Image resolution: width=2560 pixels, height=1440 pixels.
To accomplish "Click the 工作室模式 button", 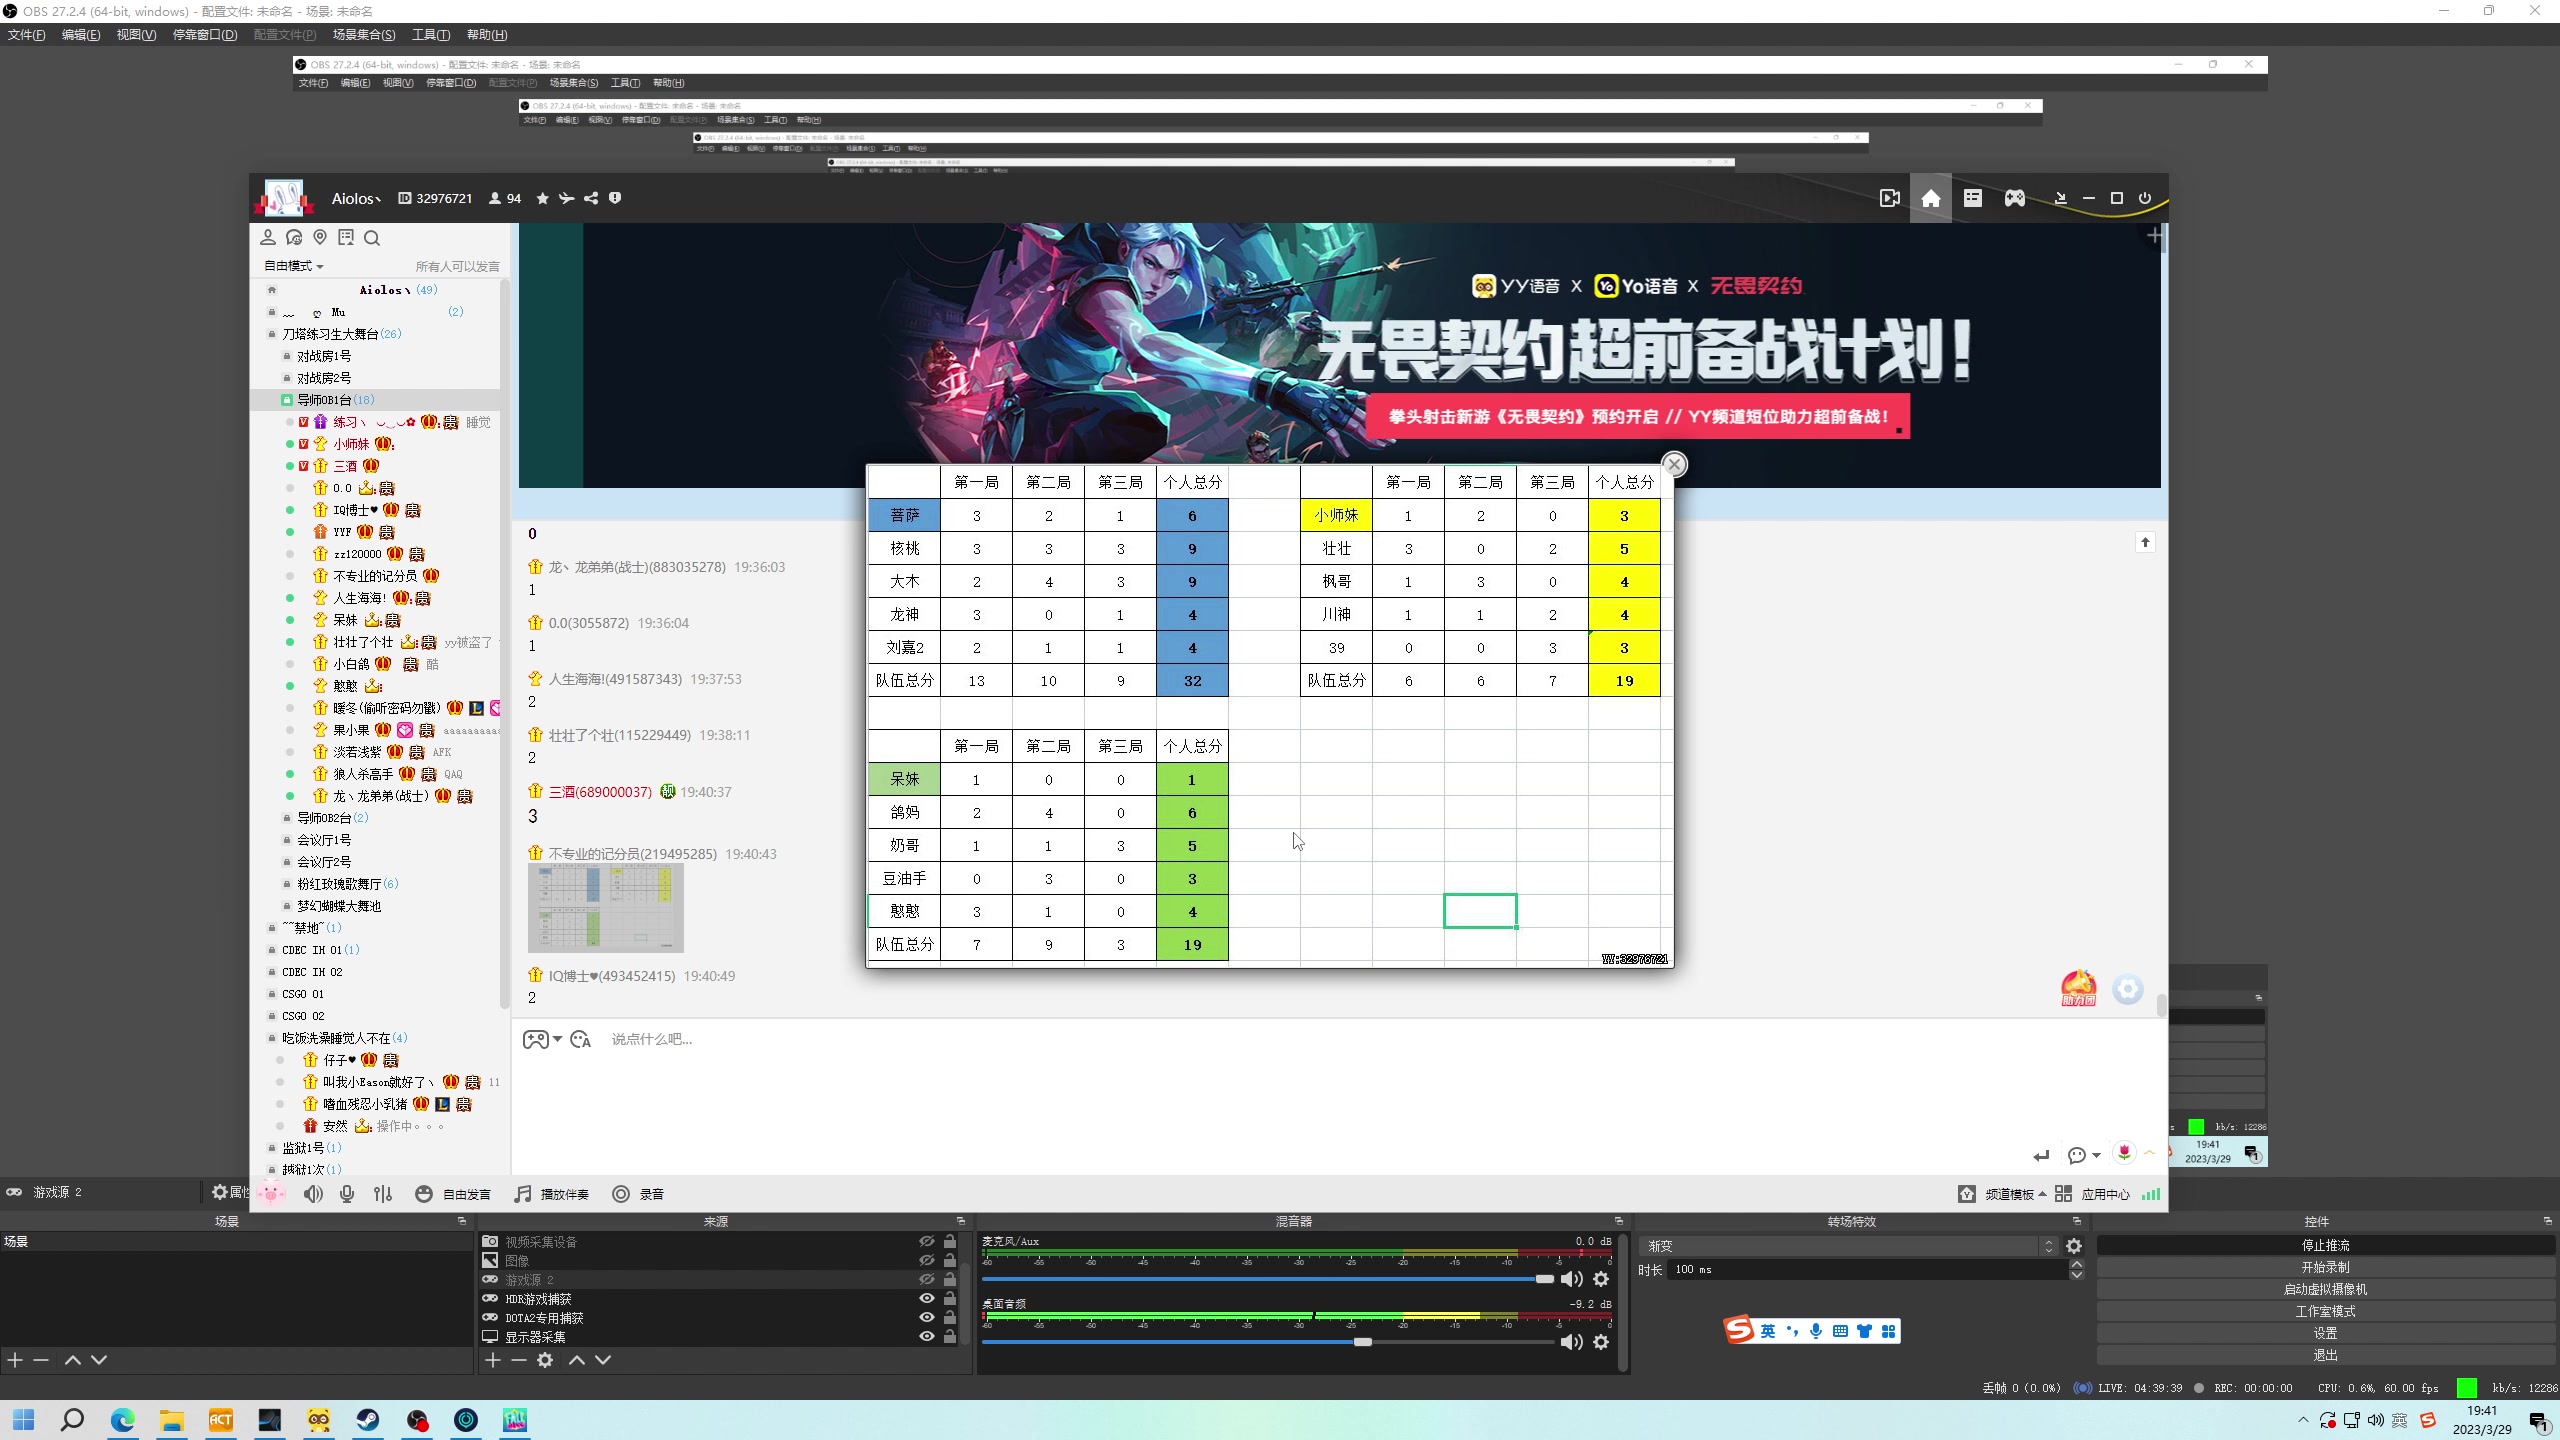I will (x=2326, y=1311).
